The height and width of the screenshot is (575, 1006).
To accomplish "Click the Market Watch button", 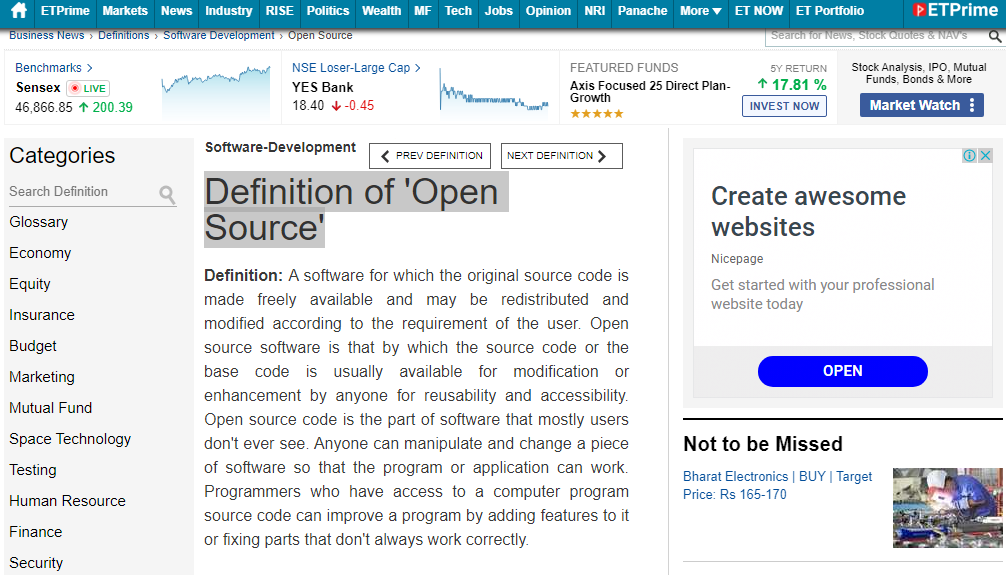I will coord(921,105).
